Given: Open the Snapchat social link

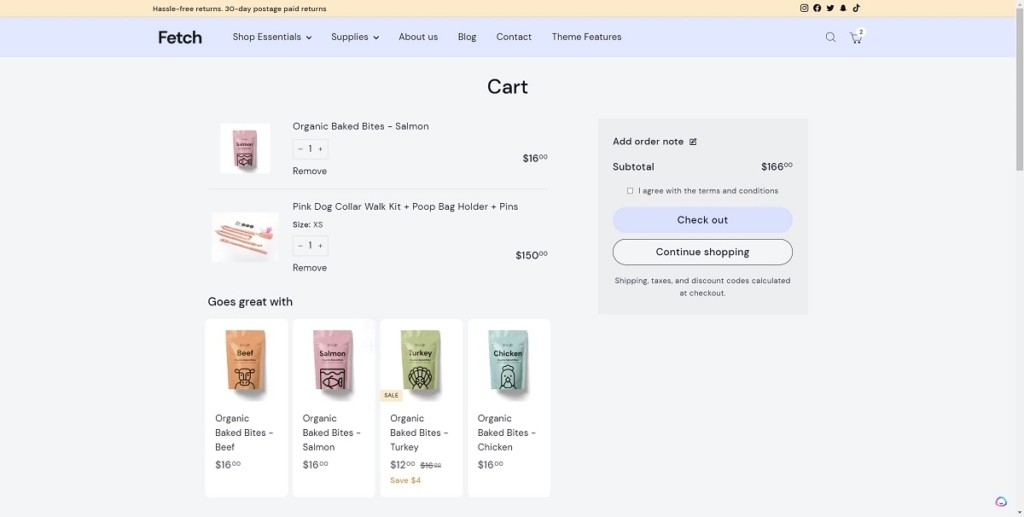Looking at the screenshot, I should pyautogui.click(x=843, y=8).
